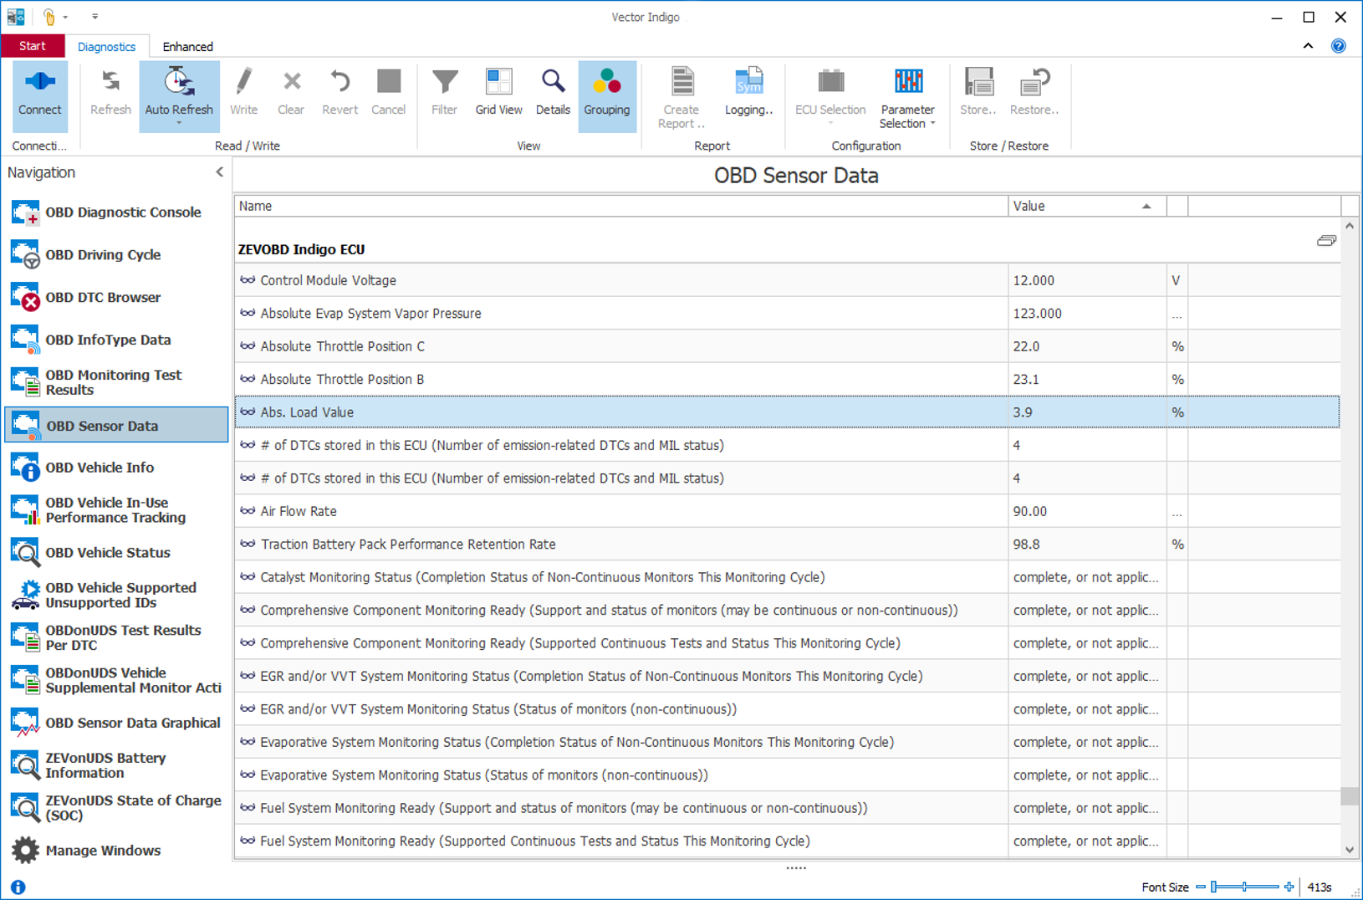The image size is (1363, 900).
Task: Click the glasses icon beside Traction Battery Pack
Action: 247,544
